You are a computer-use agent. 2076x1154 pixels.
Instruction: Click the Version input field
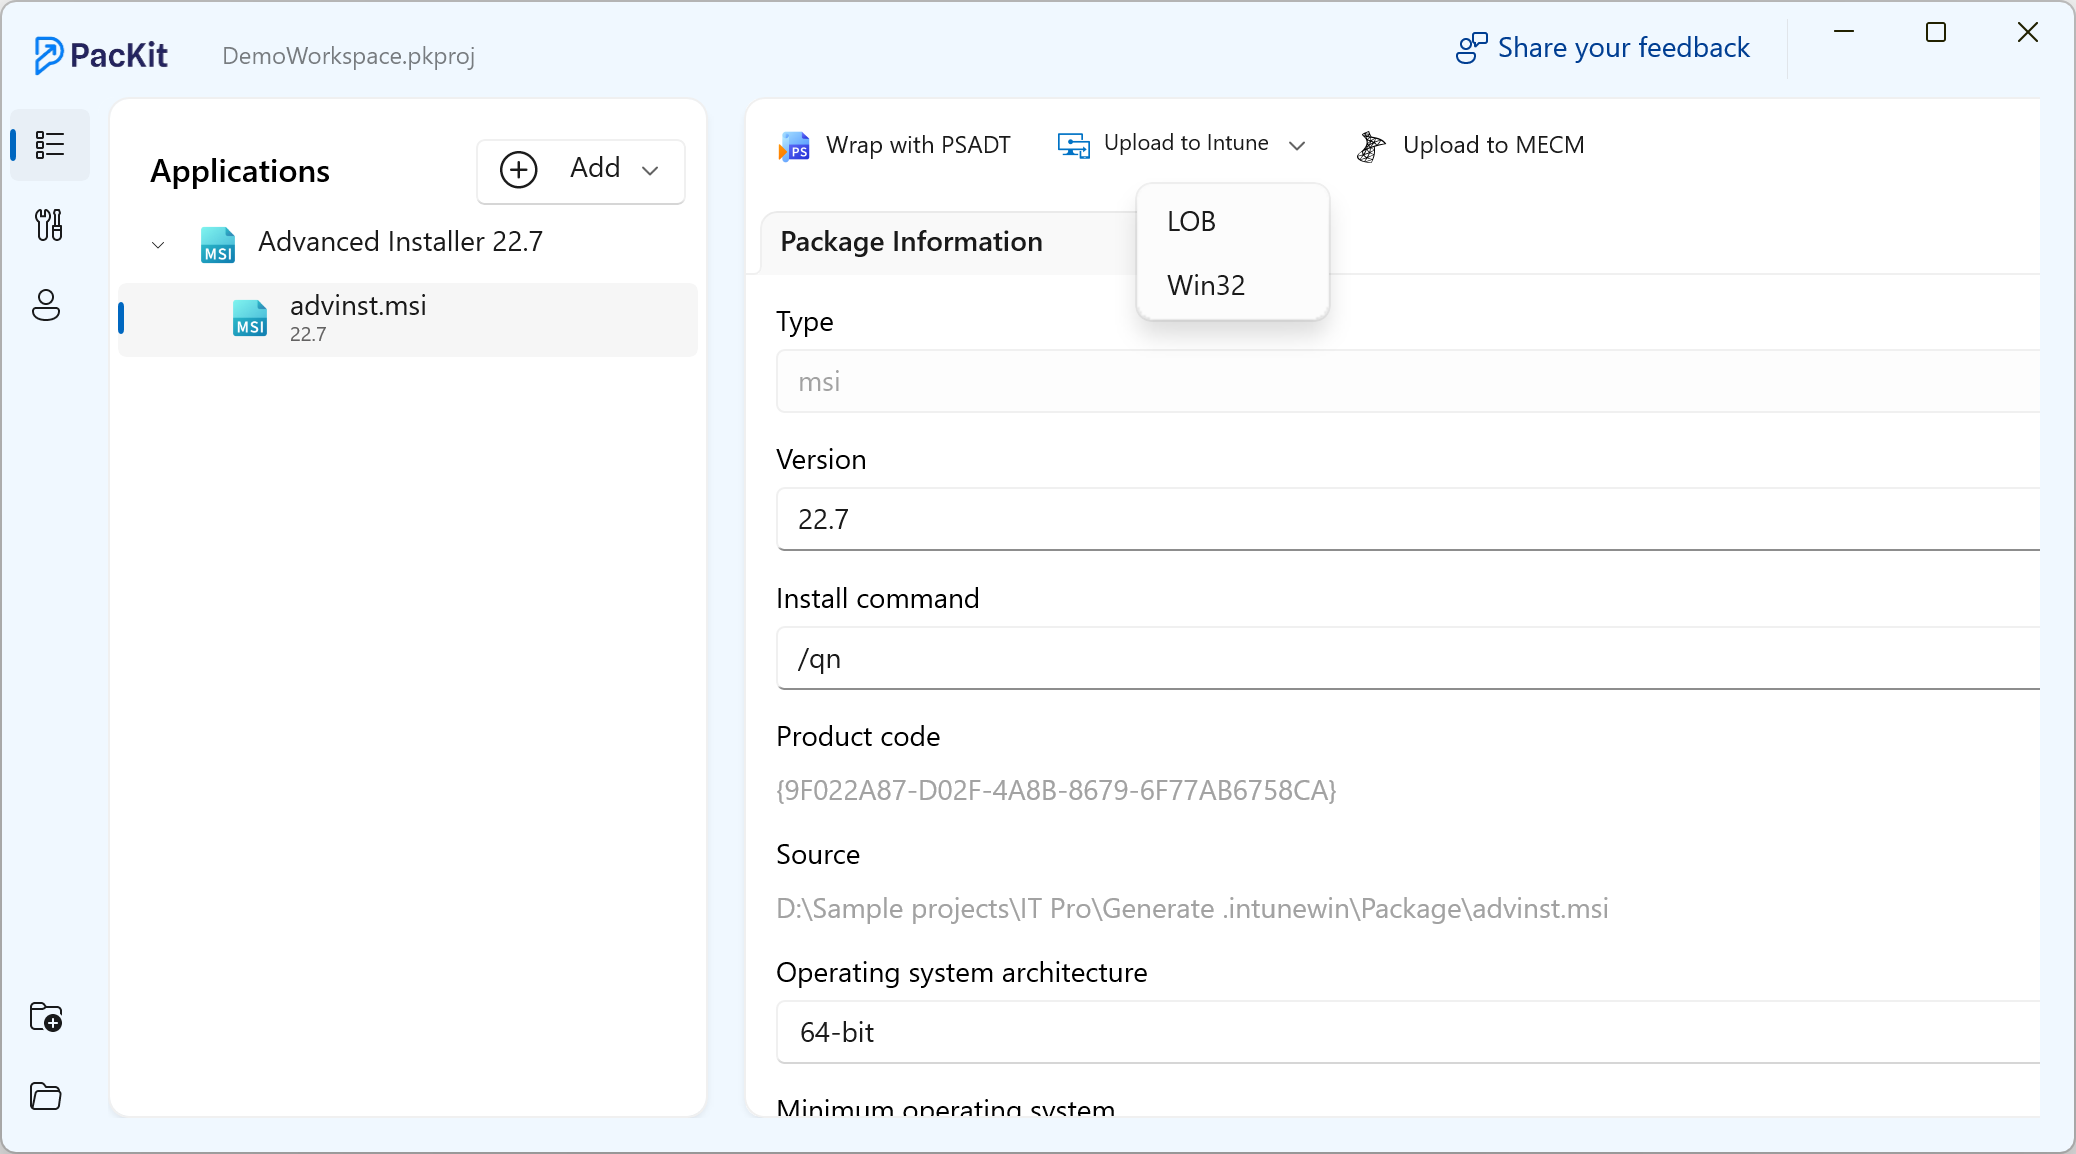[1407, 519]
